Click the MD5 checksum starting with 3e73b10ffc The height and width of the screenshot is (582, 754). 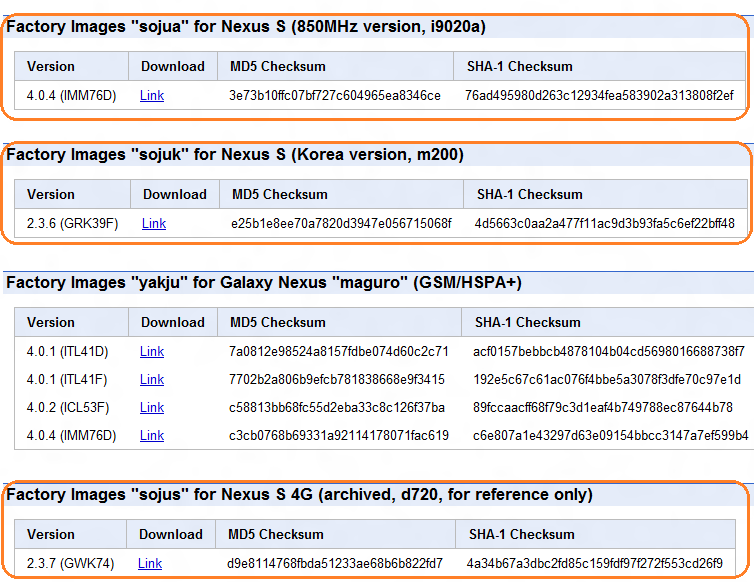[334, 95]
